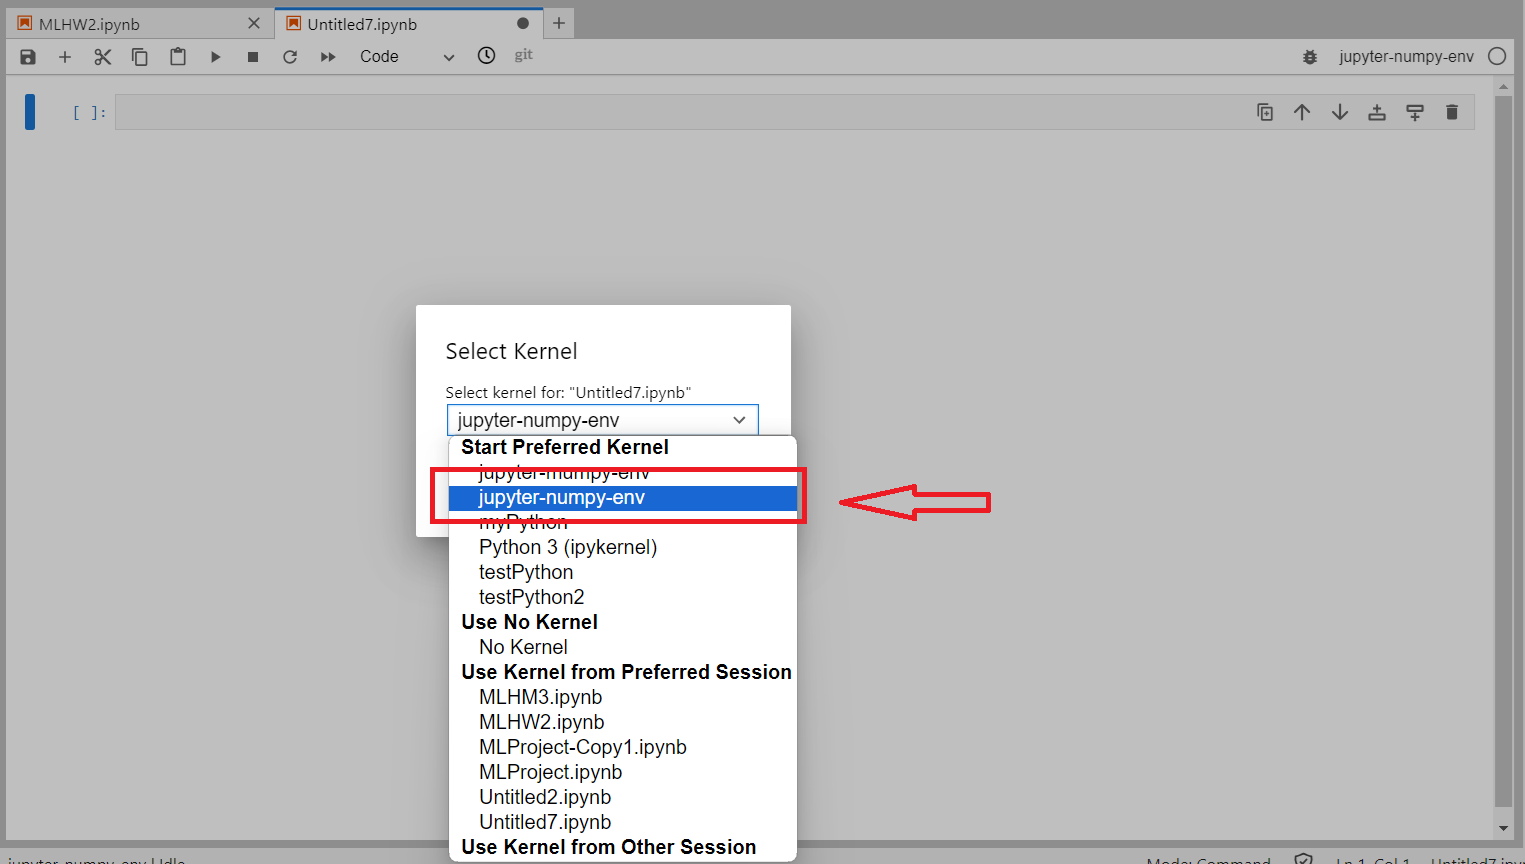Viewport: 1525px width, 864px height.
Task: Insert a cell above from the cell toolbar
Action: click(1377, 112)
